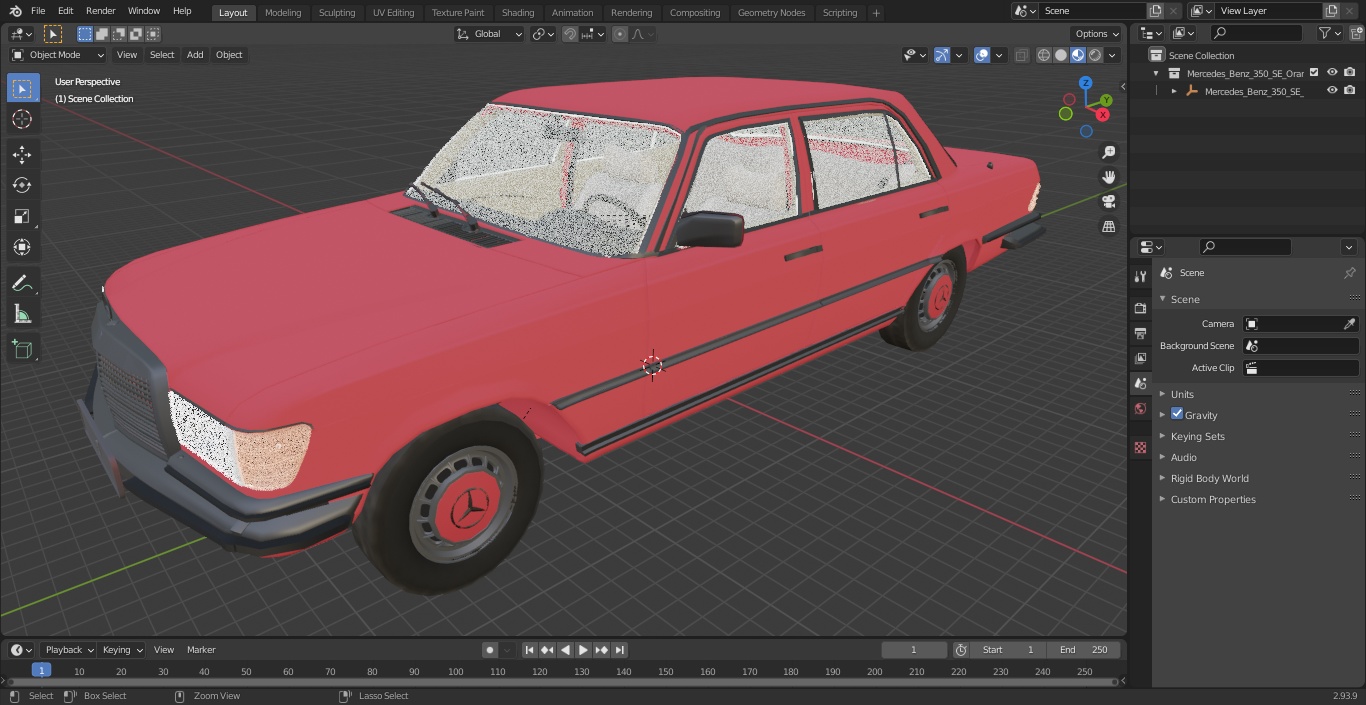Screen dimensions: 1366x705
Task: Click frame 100 on the timeline
Action: pos(455,672)
